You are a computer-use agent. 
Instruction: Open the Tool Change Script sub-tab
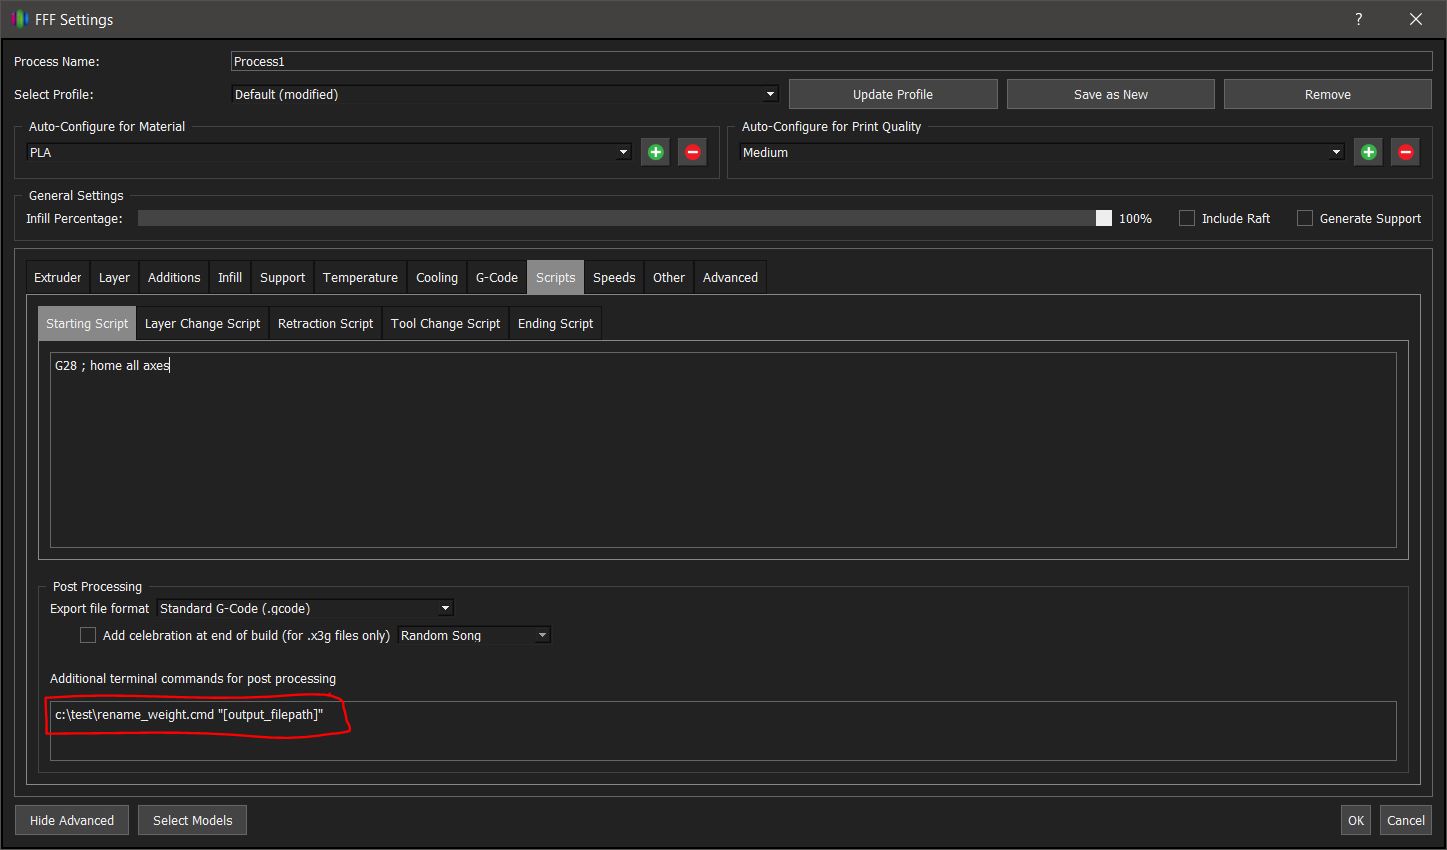445,323
